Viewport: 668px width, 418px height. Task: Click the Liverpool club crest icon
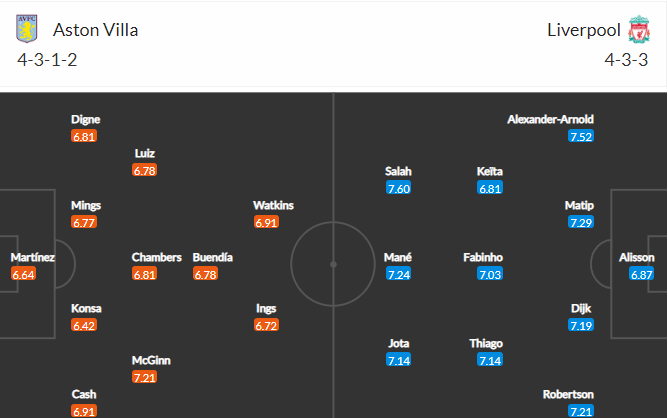point(639,29)
